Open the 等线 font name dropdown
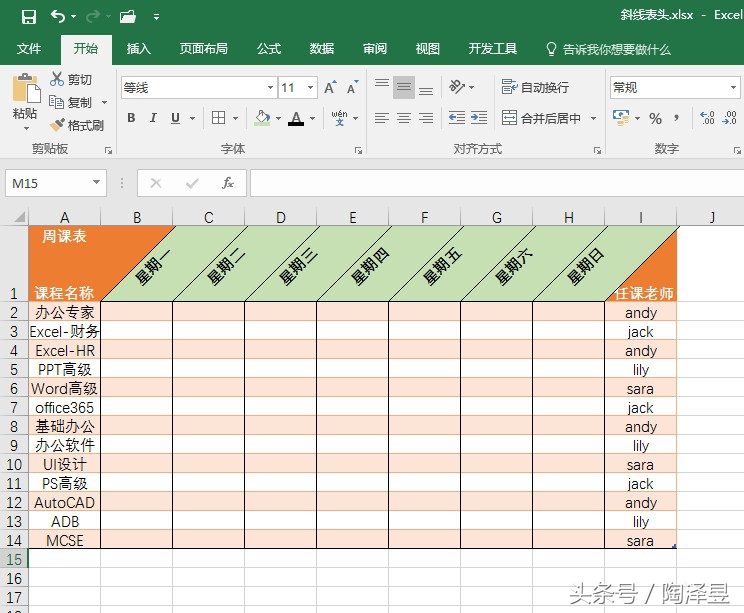Image resolution: width=744 pixels, height=613 pixels. pyautogui.click(x=270, y=87)
